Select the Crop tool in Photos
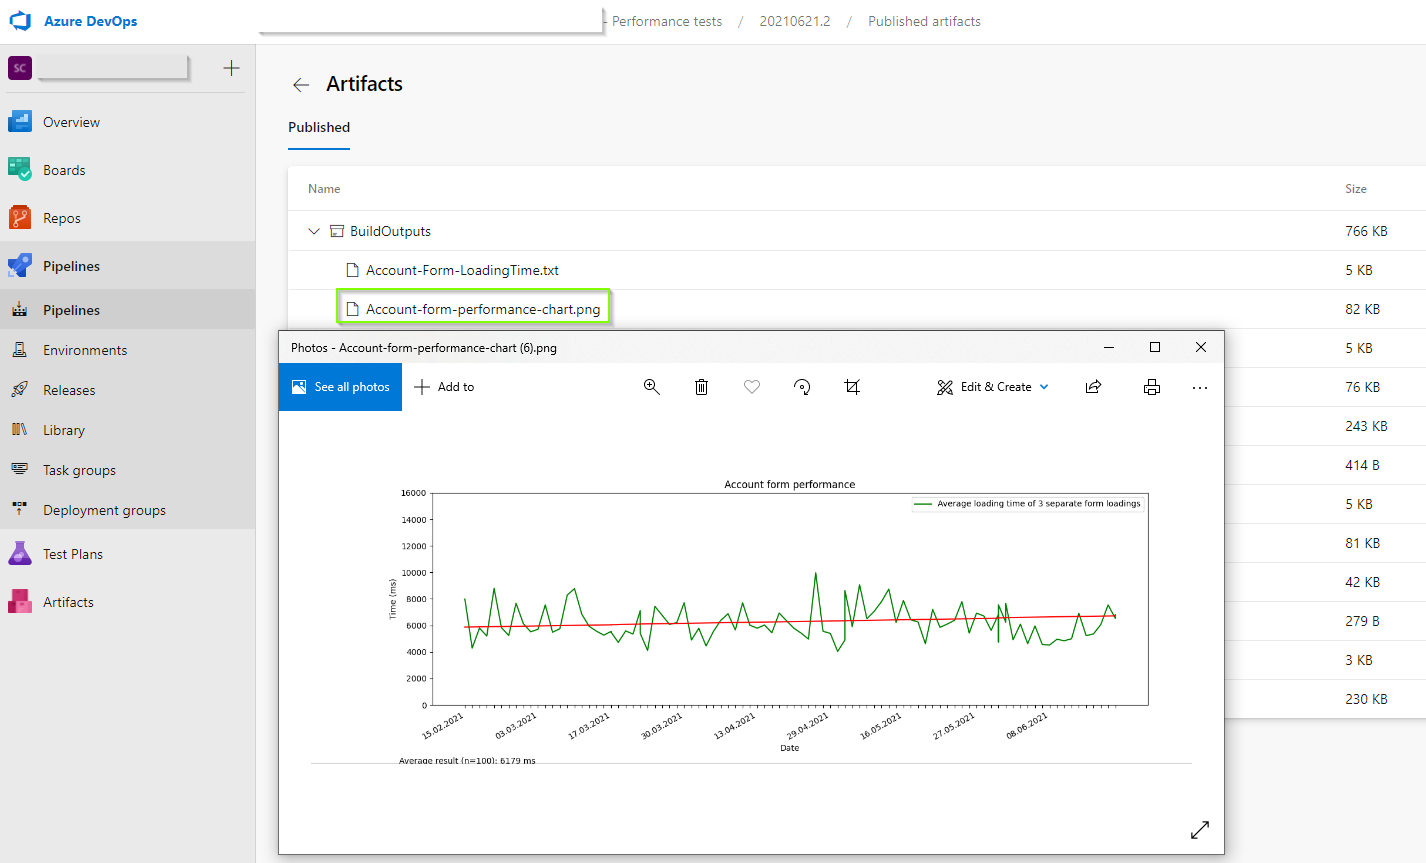Screen dimensions: 1426x863 pyautogui.click(x=851, y=387)
